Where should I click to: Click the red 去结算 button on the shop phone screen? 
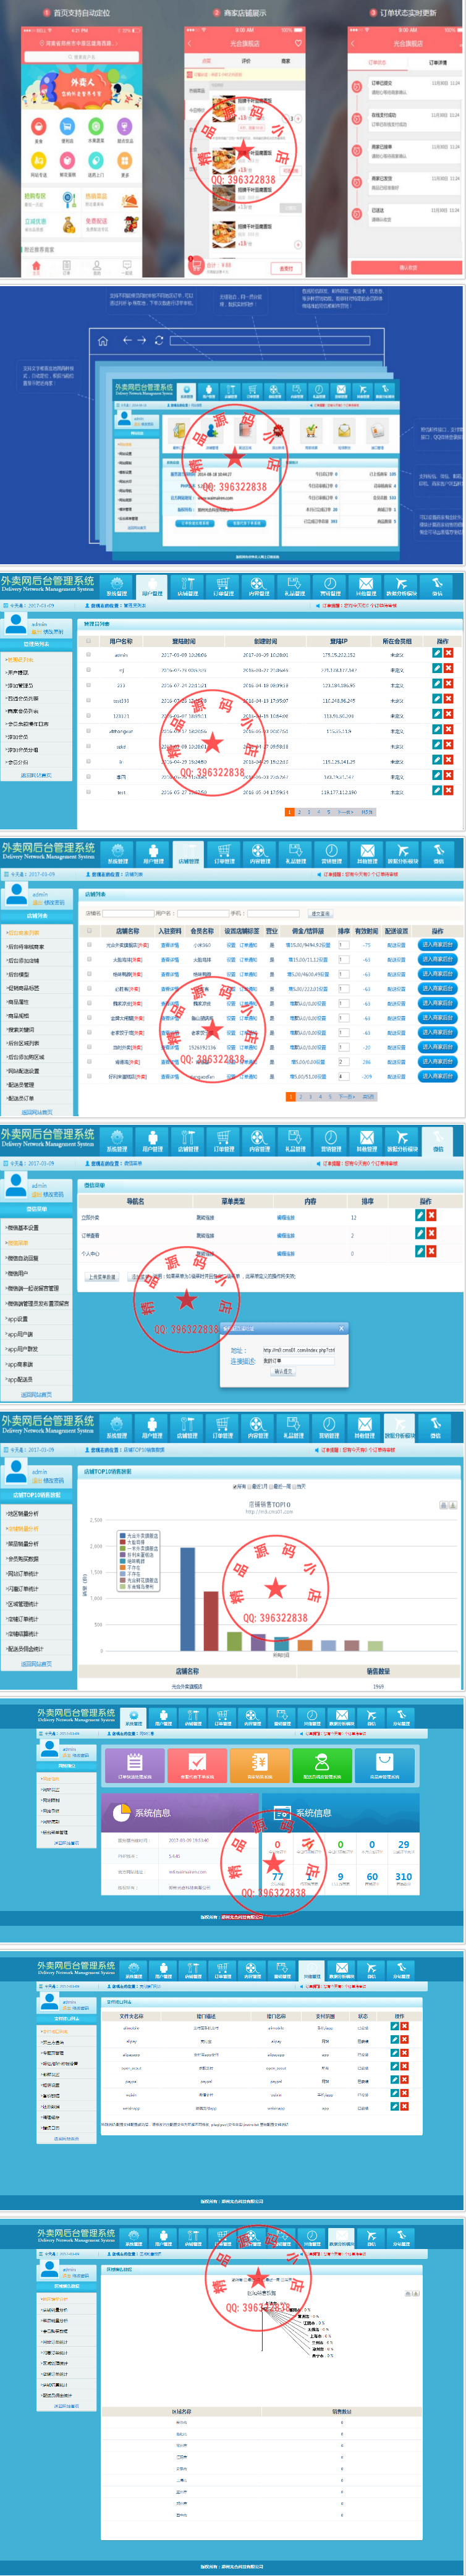point(286,267)
